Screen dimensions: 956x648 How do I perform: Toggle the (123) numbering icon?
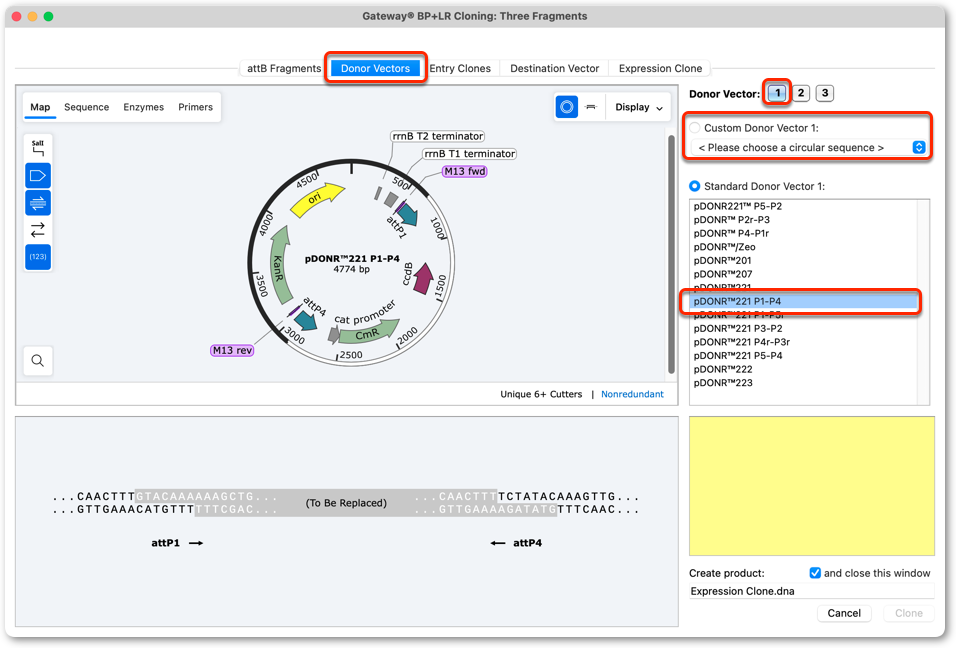tap(38, 257)
